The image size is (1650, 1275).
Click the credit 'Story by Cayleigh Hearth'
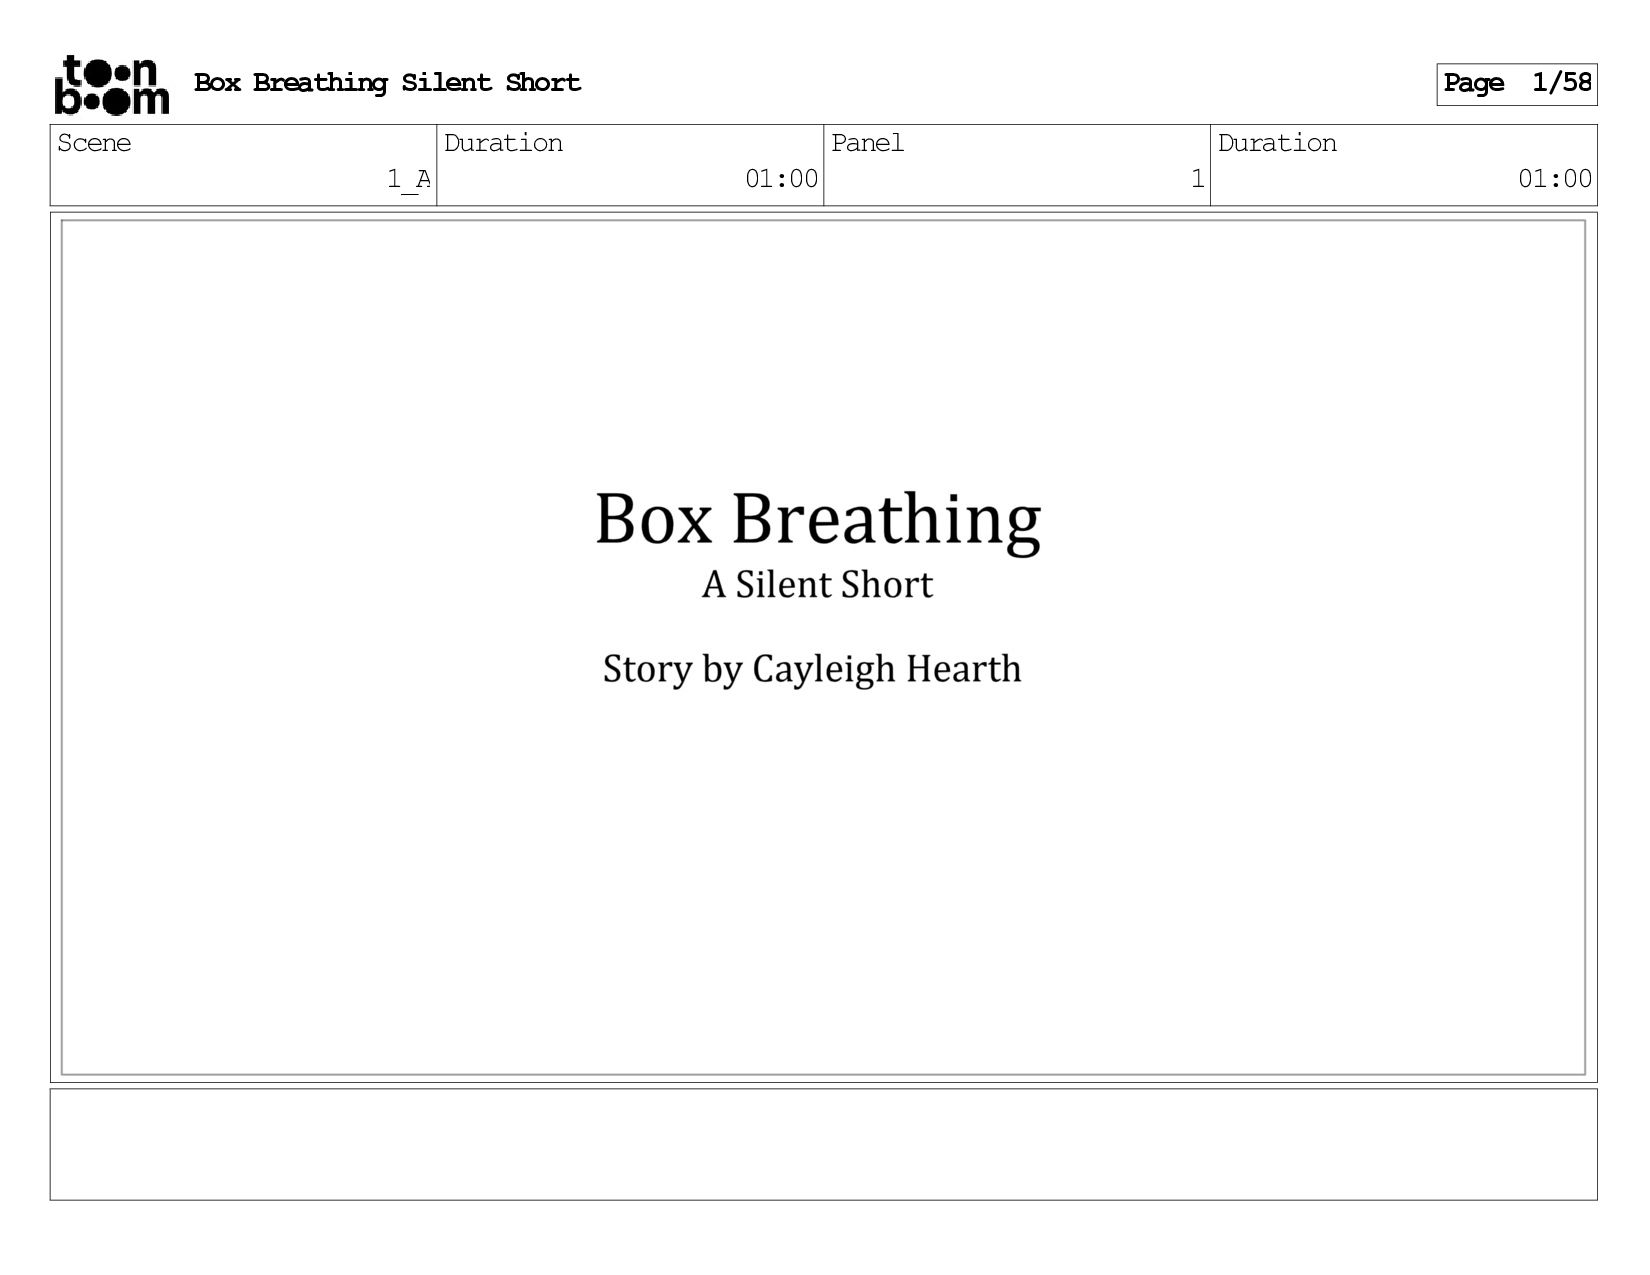tap(812, 670)
